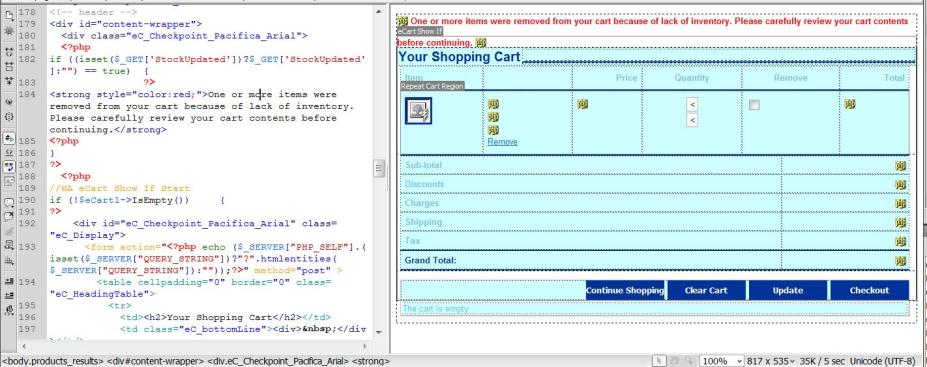Choose the Select tool in status bar

(659, 360)
